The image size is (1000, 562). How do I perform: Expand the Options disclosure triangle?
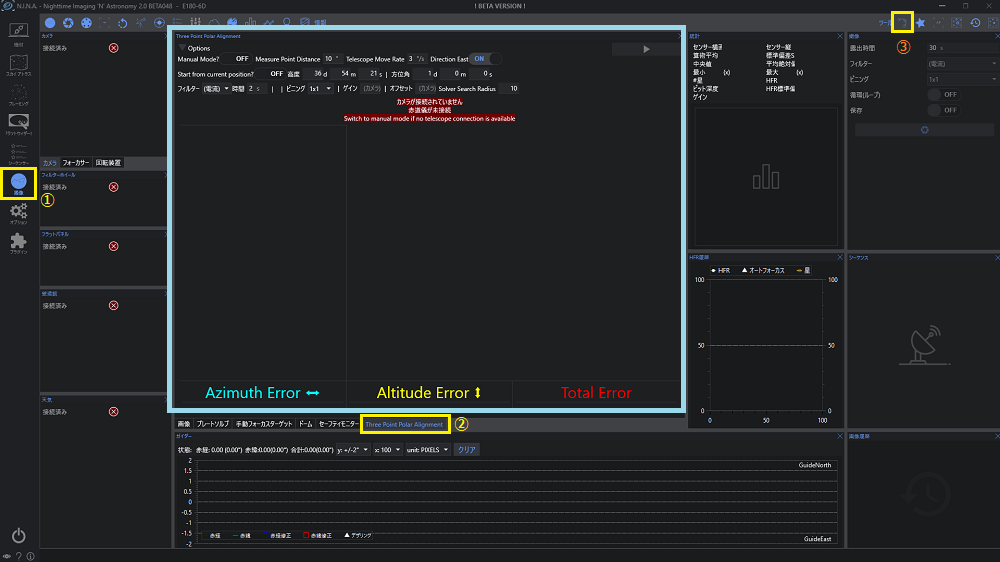coord(182,48)
